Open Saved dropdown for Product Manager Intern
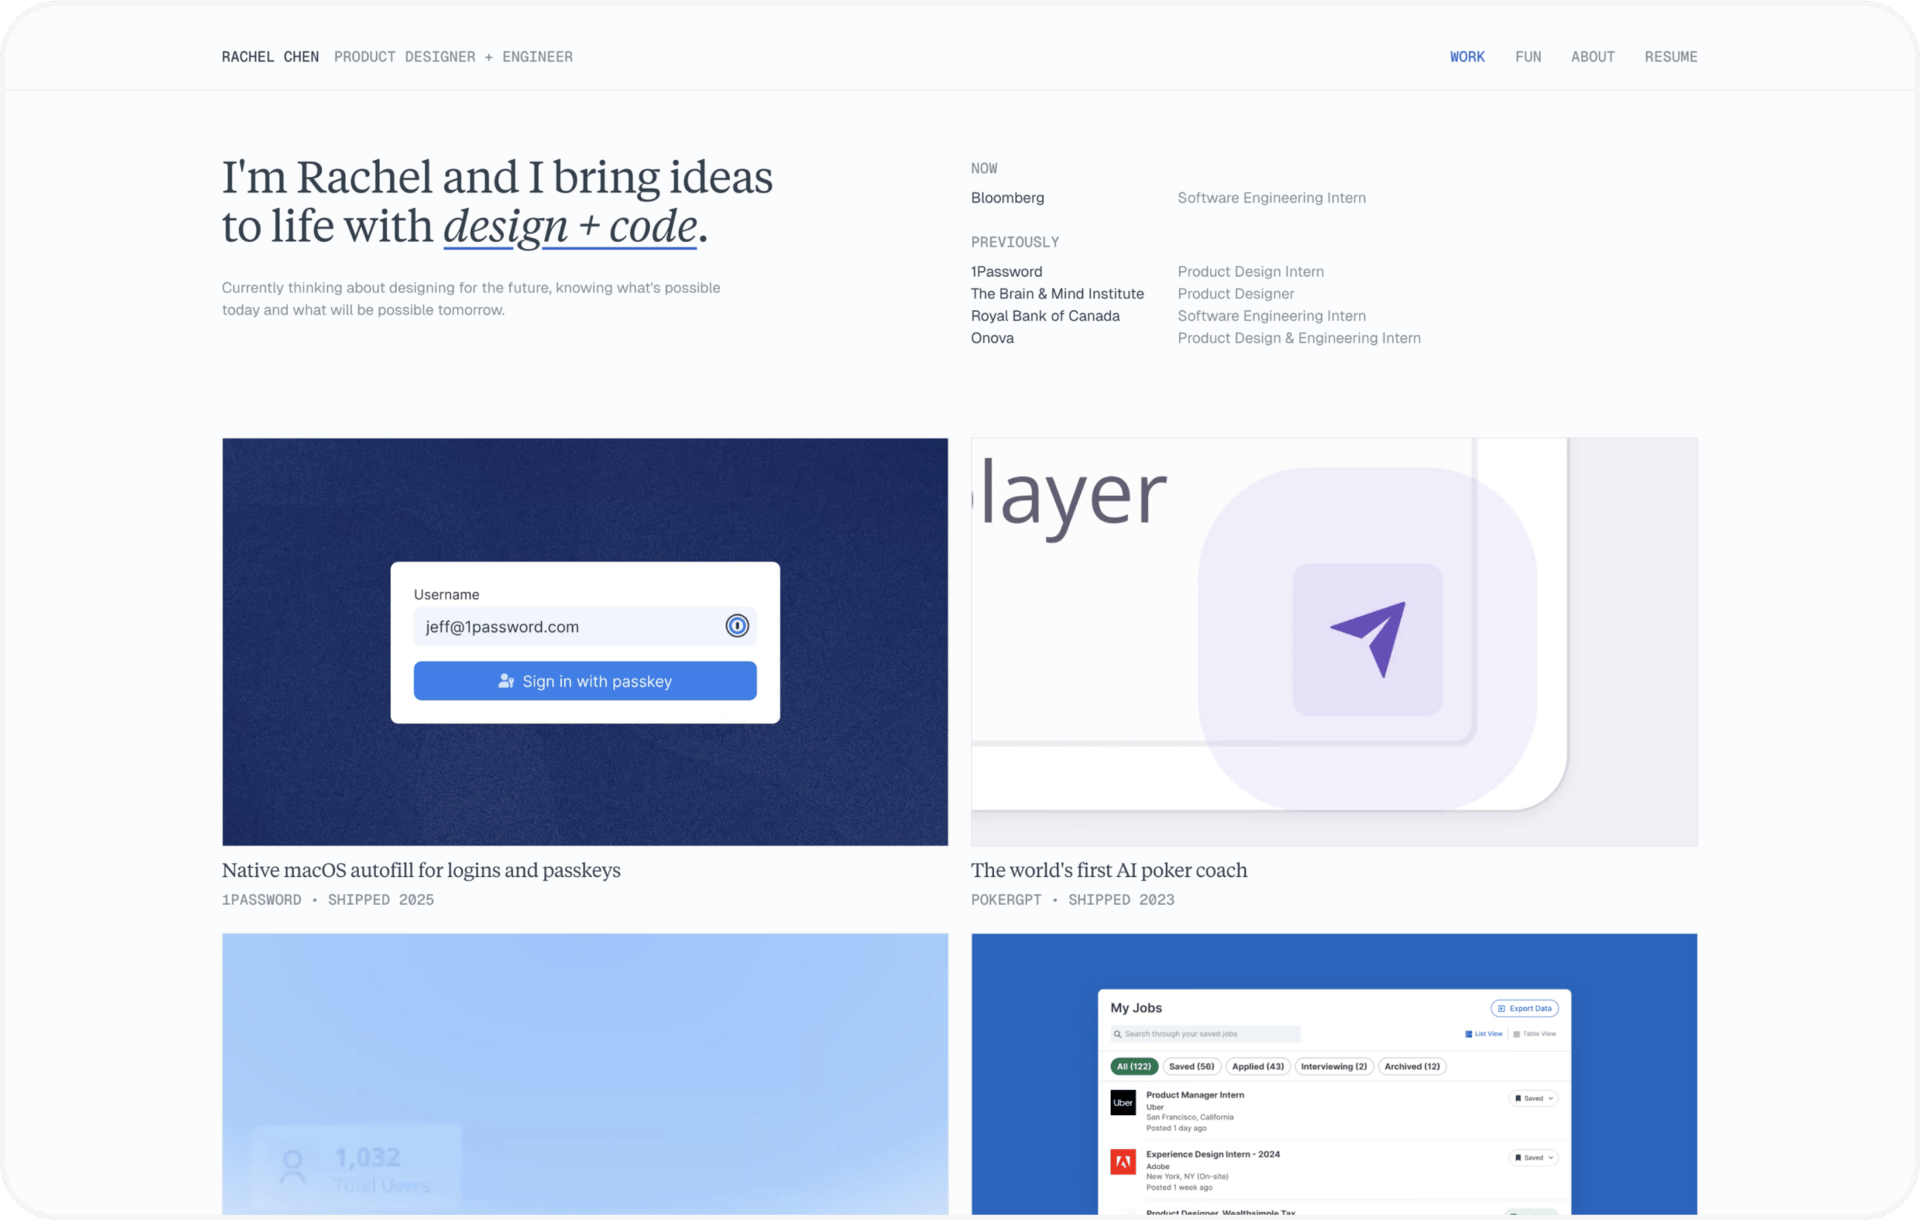 [x=1534, y=1098]
